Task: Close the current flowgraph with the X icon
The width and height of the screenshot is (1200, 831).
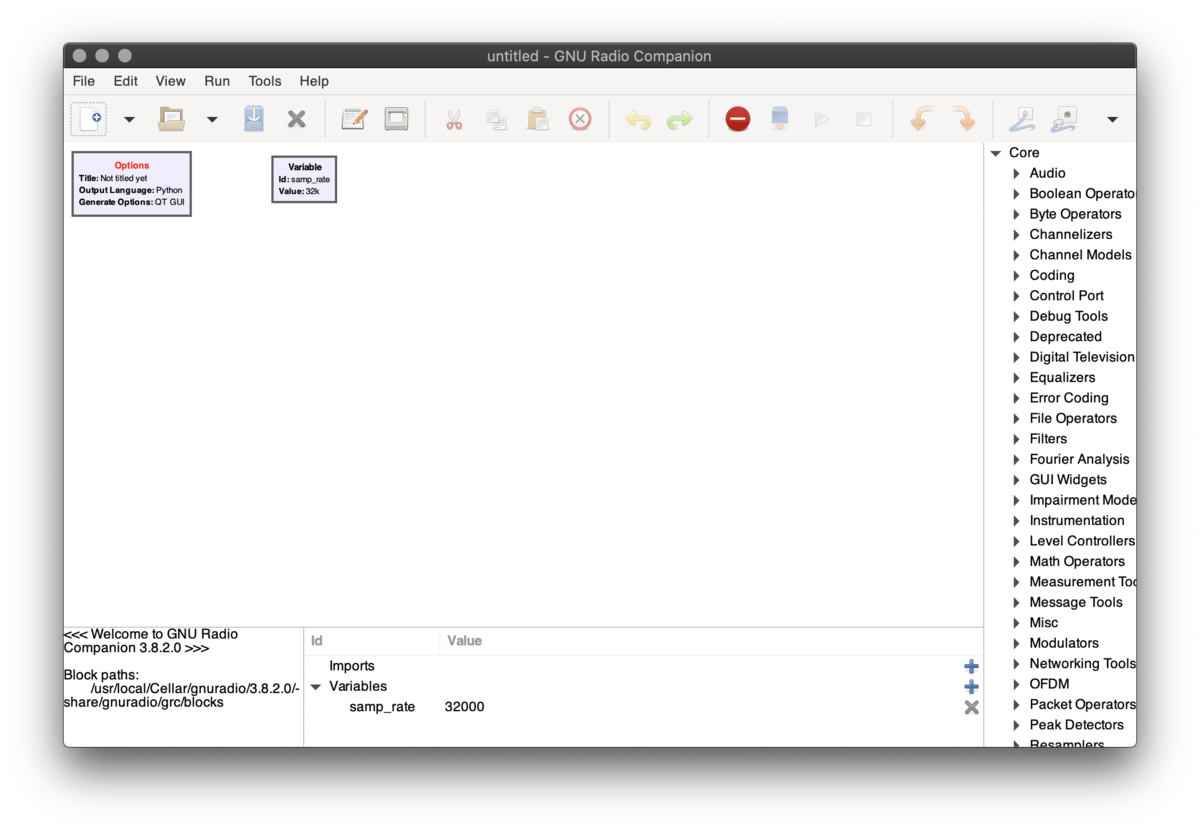Action: pyautogui.click(x=296, y=119)
